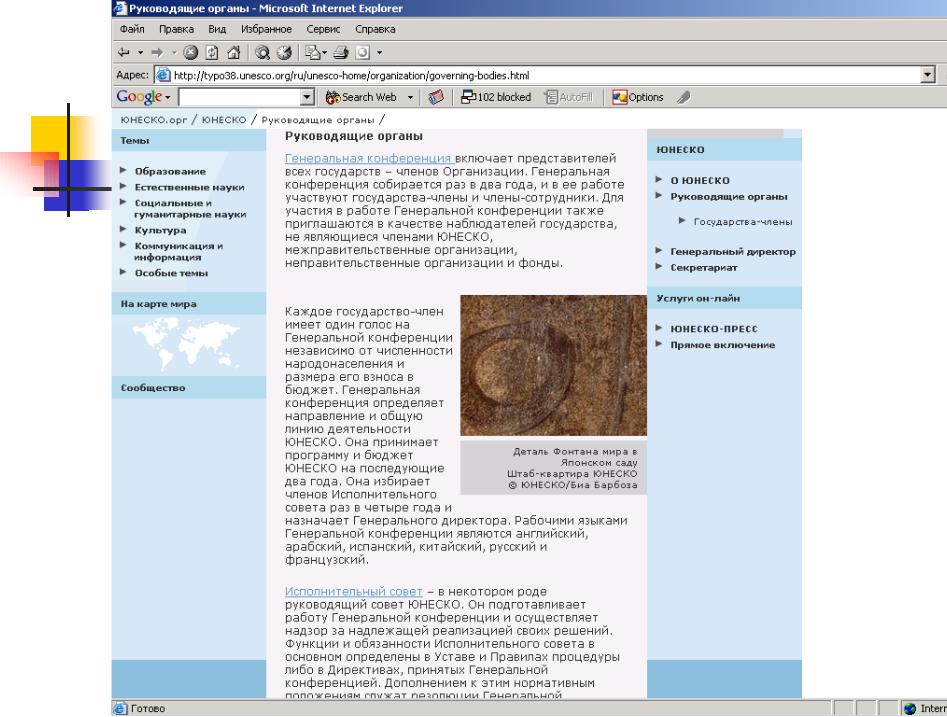Click the Forward arrow in the toolbar
Viewport: 947px width, 717px height.
pos(156,53)
